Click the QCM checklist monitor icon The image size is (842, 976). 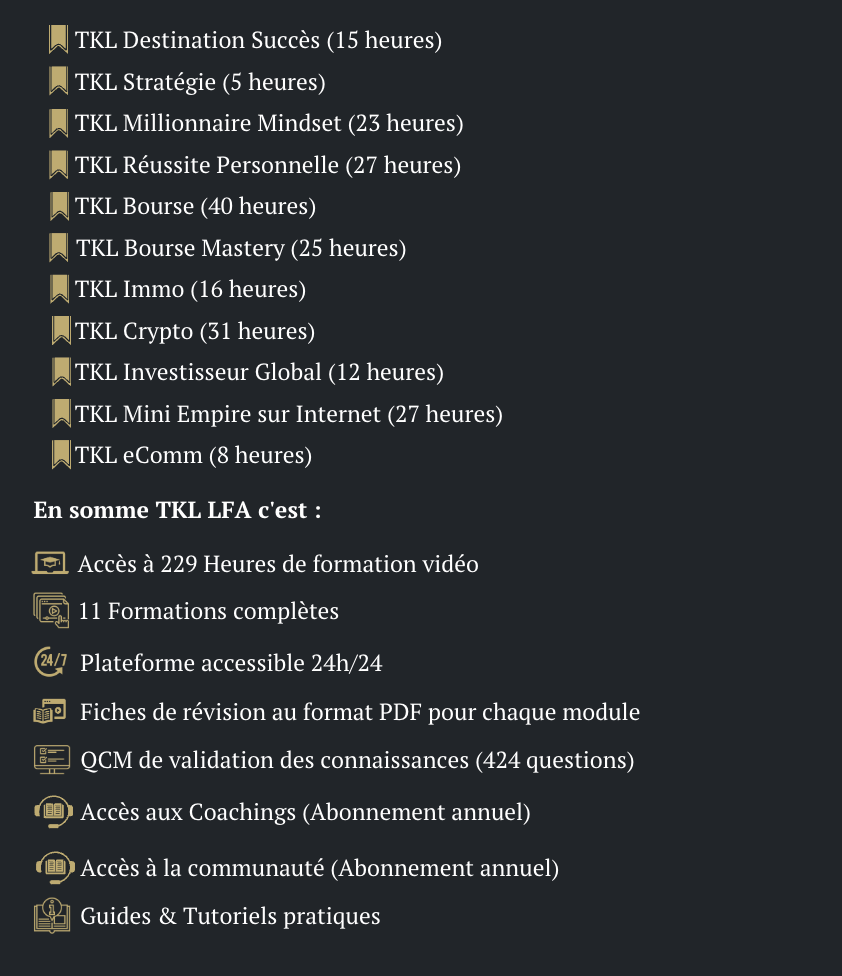pos(52,759)
